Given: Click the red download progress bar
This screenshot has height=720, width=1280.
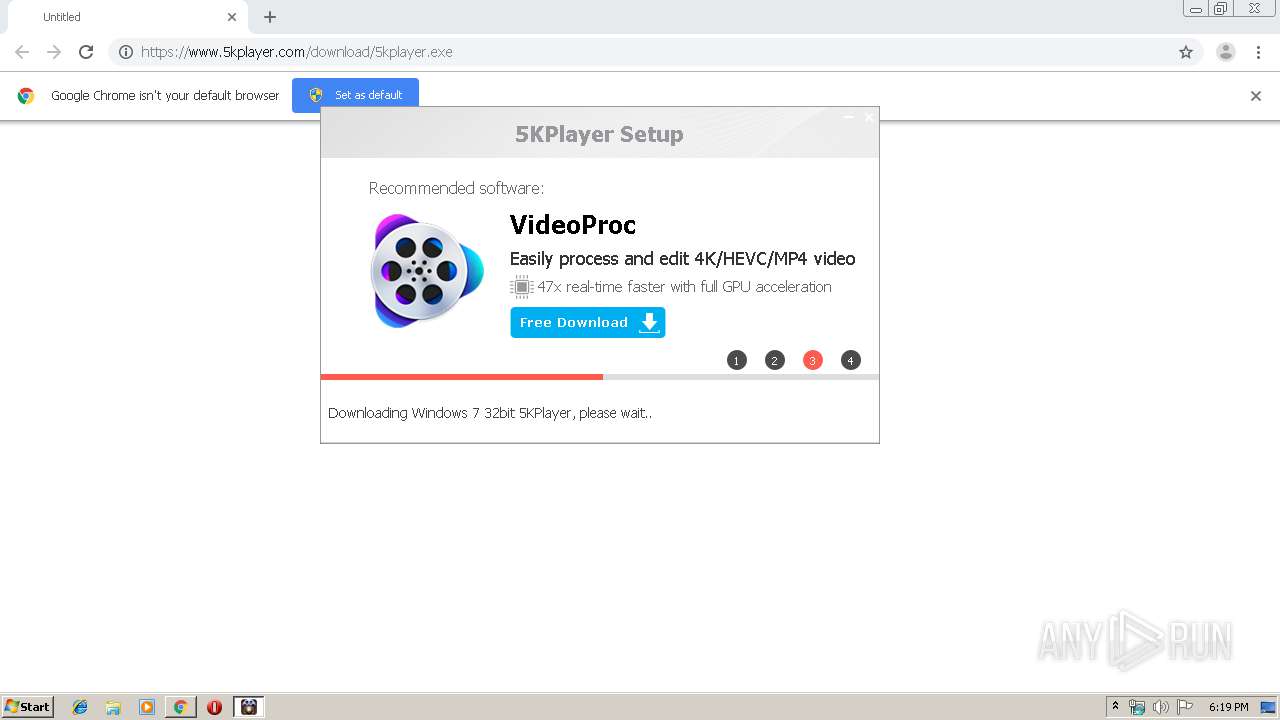Looking at the screenshot, I should (x=462, y=377).
